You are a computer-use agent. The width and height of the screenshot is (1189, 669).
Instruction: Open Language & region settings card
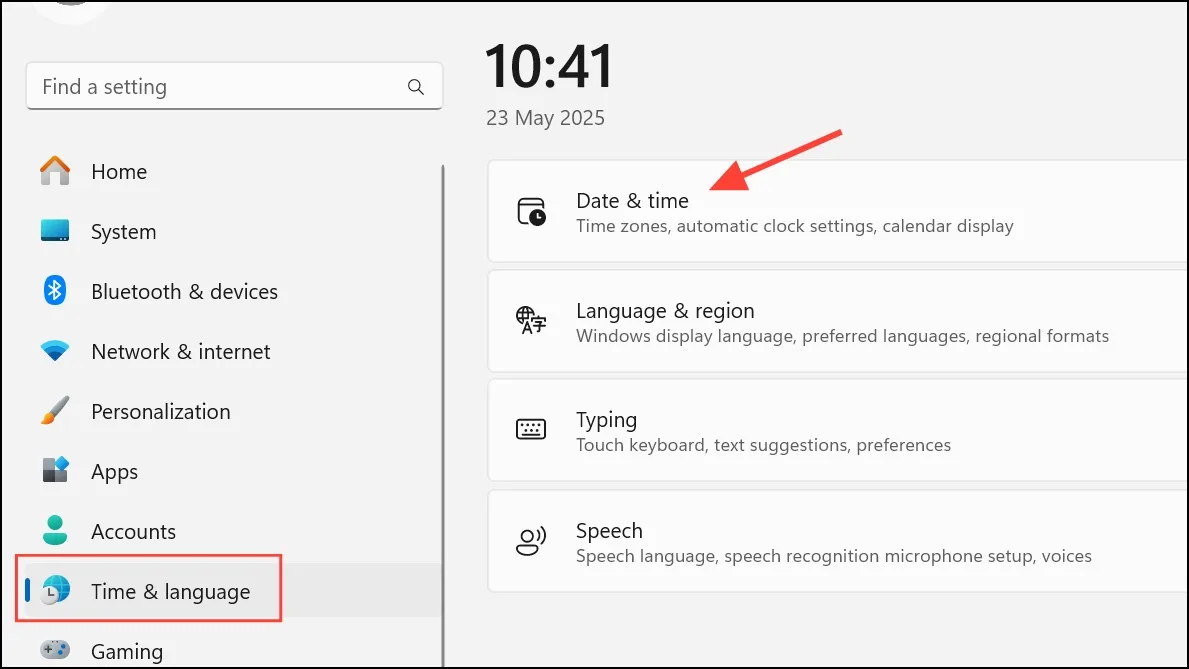[838, 322]
